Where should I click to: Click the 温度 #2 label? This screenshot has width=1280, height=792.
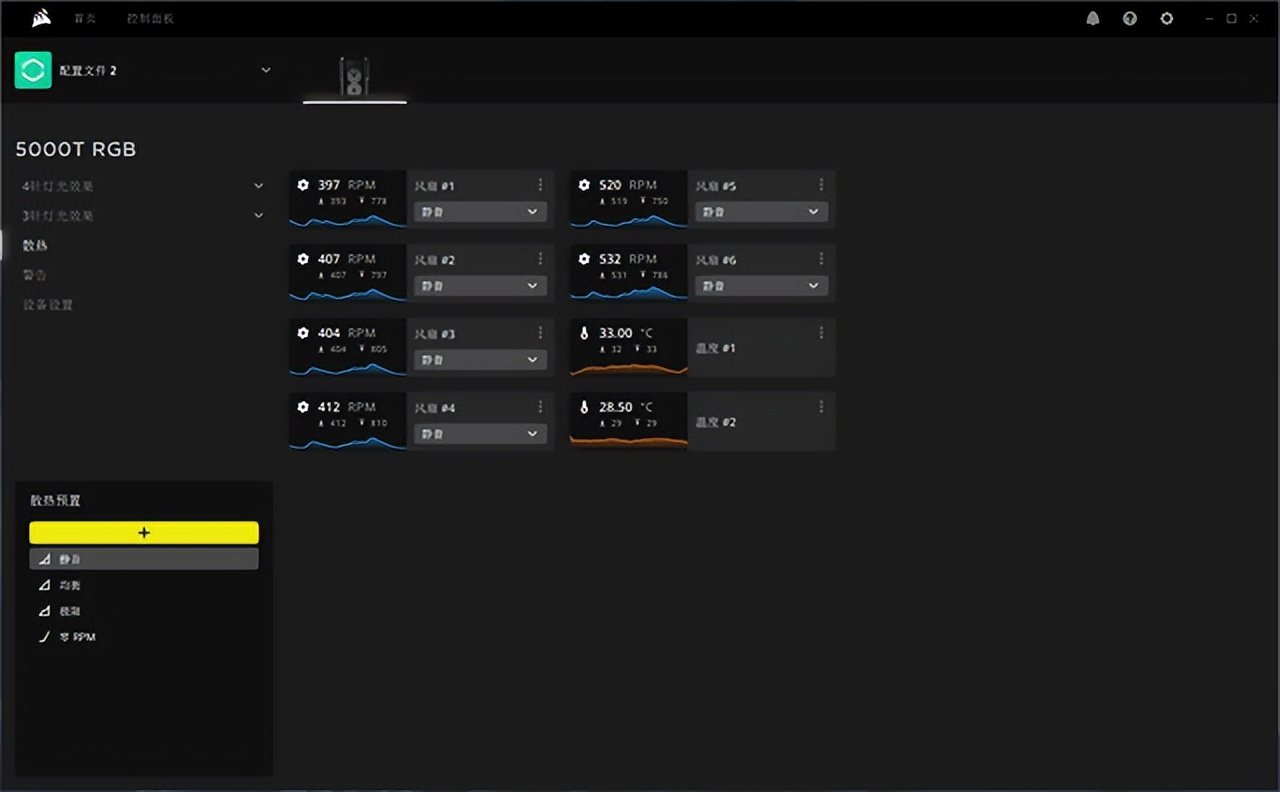[716, 422]
